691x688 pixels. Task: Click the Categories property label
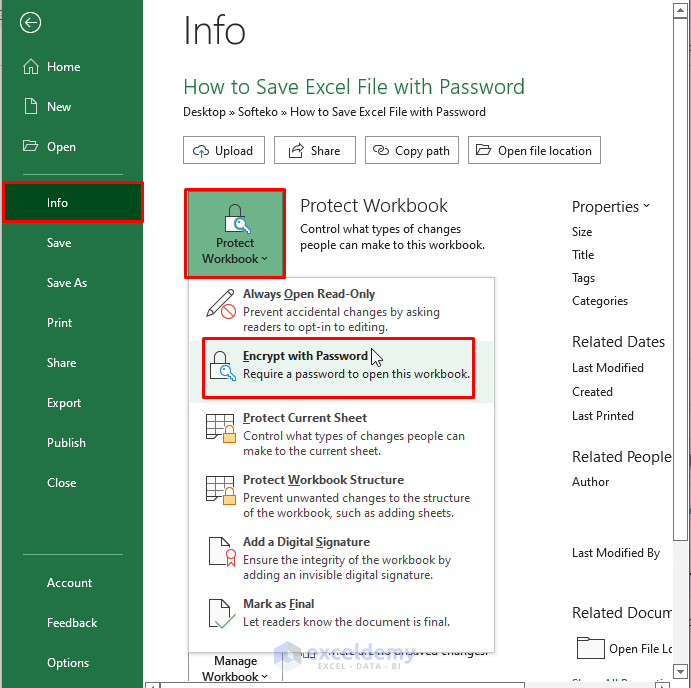[x=600, y=301]
